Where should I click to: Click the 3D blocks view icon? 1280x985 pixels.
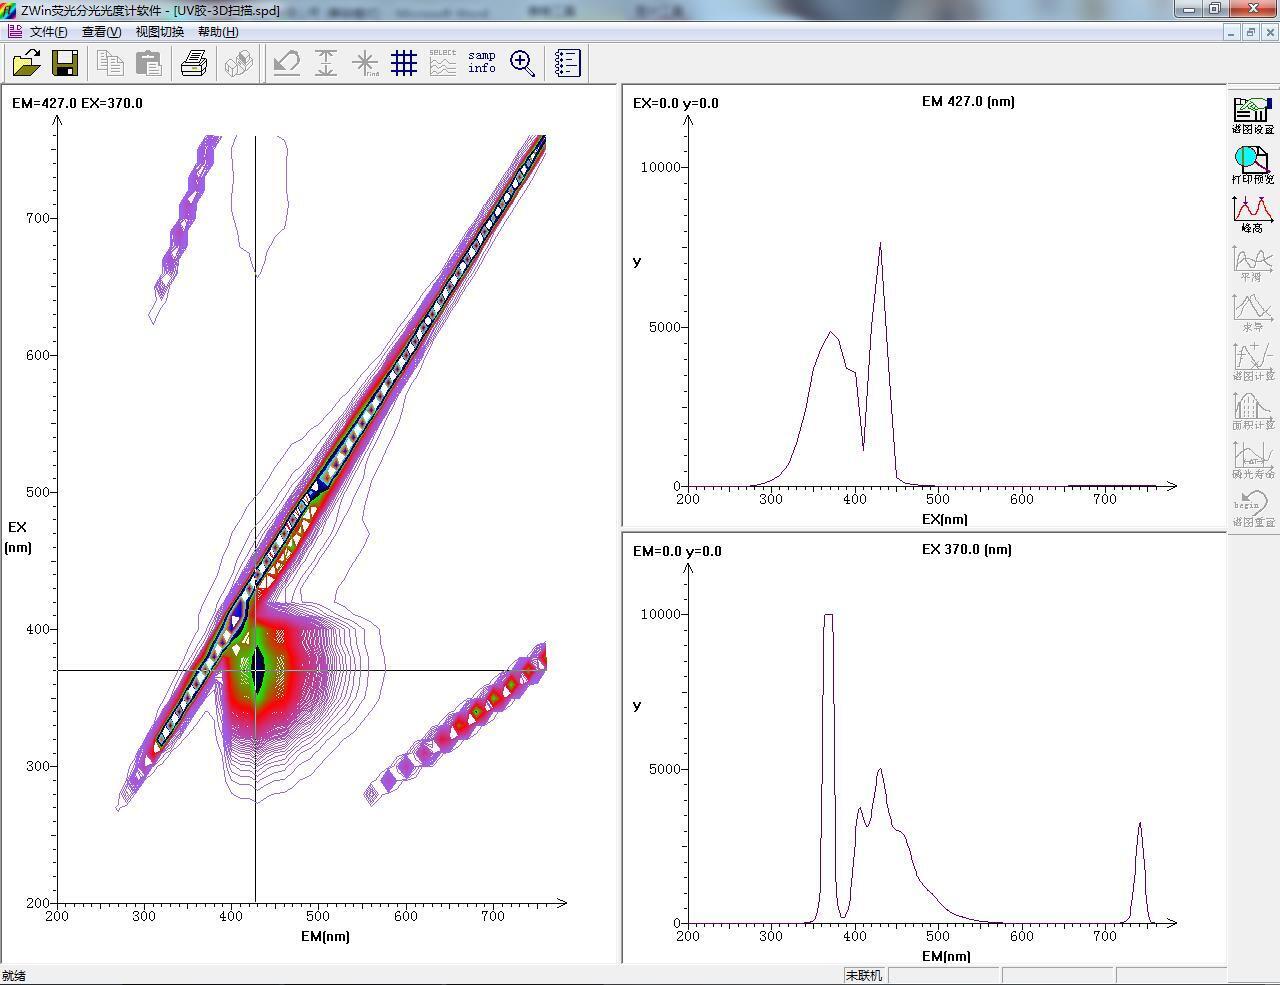(x=239, y=63)
